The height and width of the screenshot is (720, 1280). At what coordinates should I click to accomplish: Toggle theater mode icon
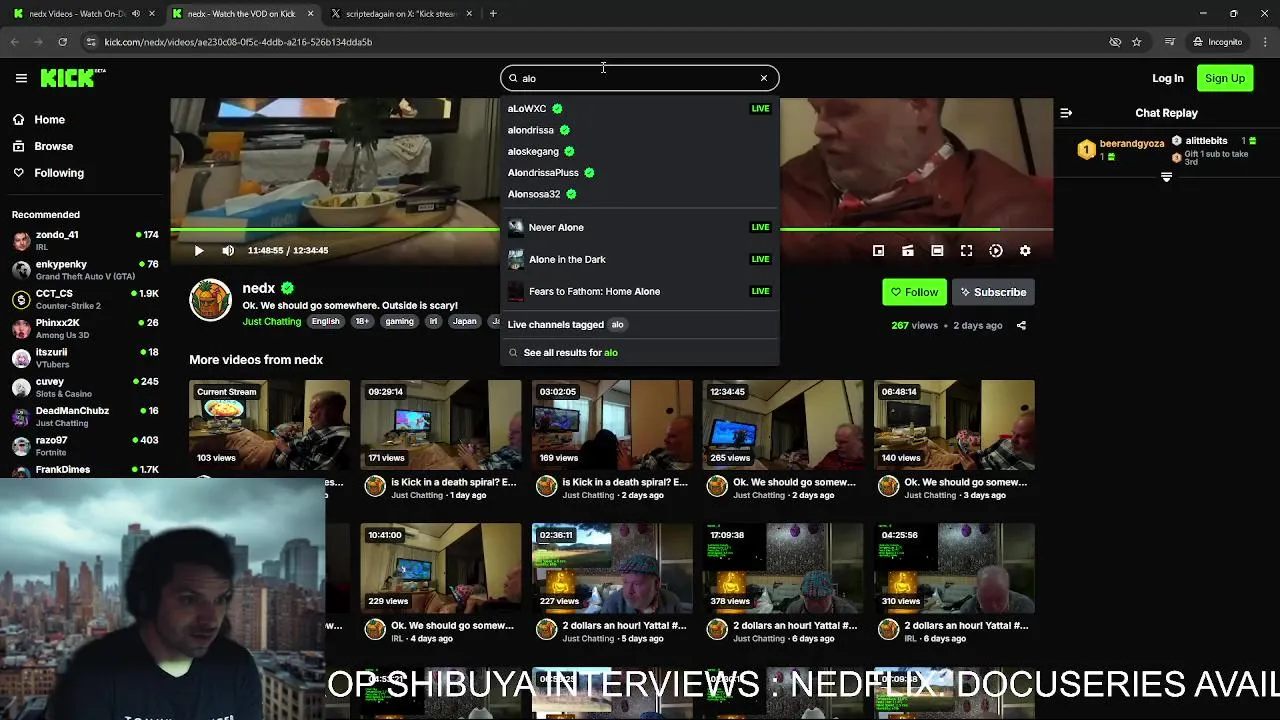click(x=937, y=251)
